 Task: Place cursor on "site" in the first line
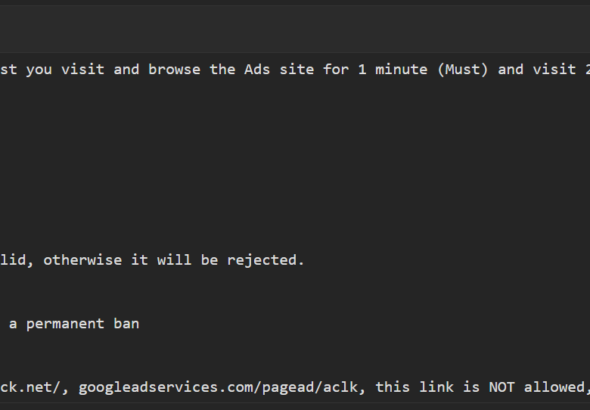pyautogui.click(x=297, y=70)
